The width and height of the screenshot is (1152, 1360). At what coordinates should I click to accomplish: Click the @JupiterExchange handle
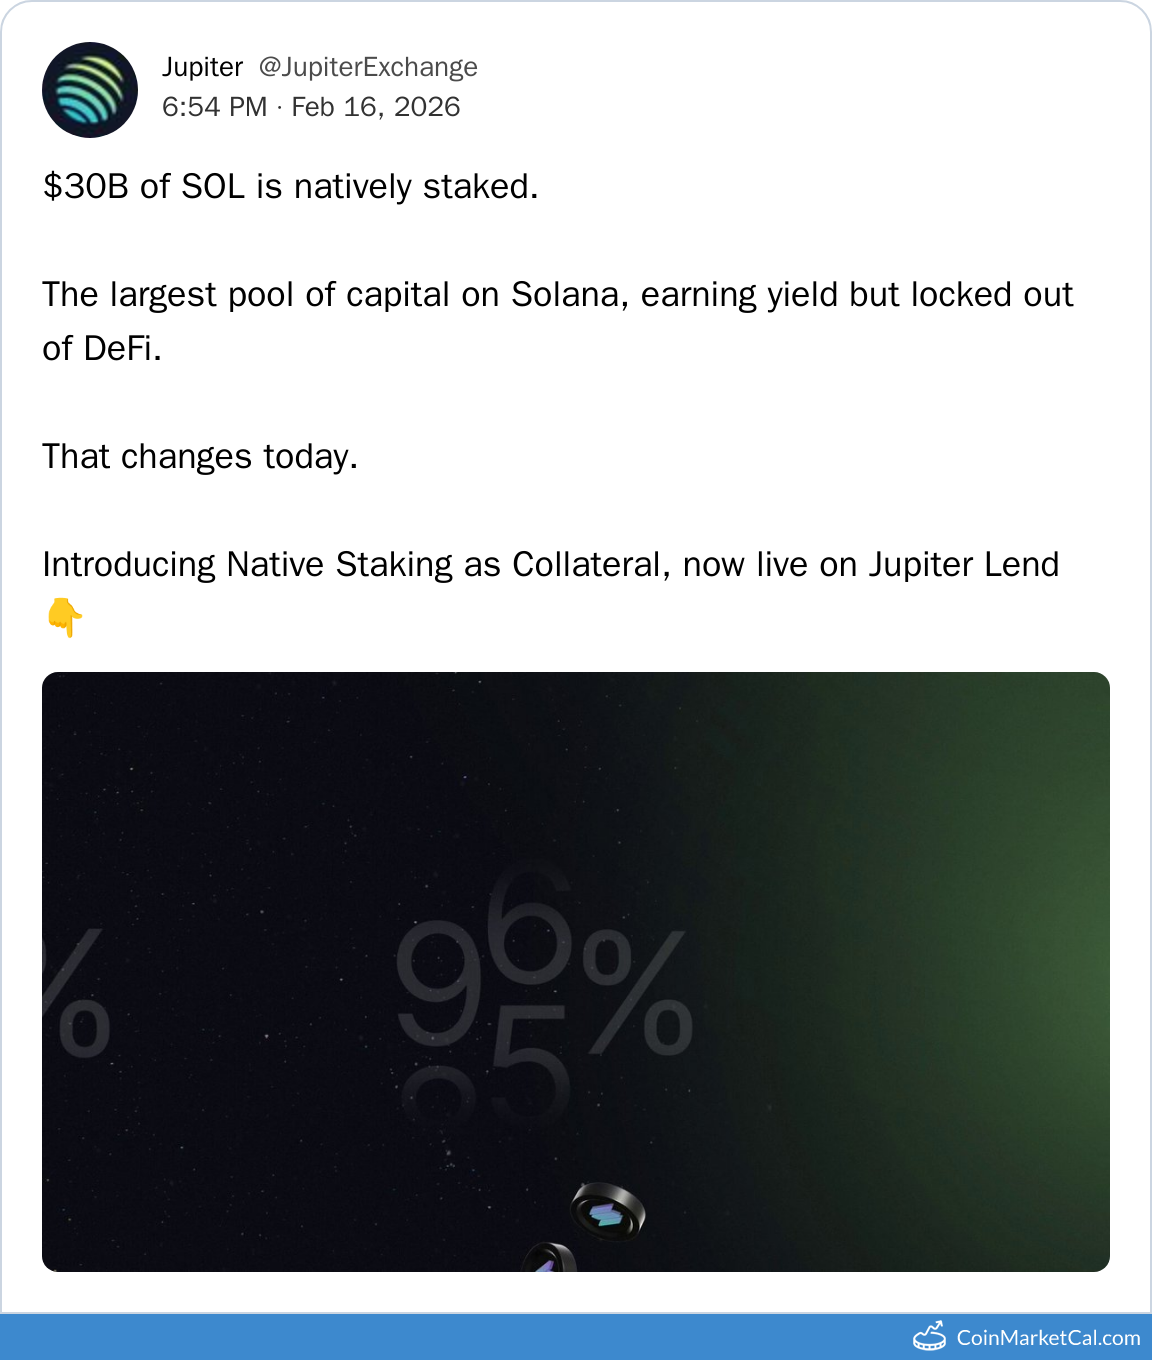click(x=368, y=67)
